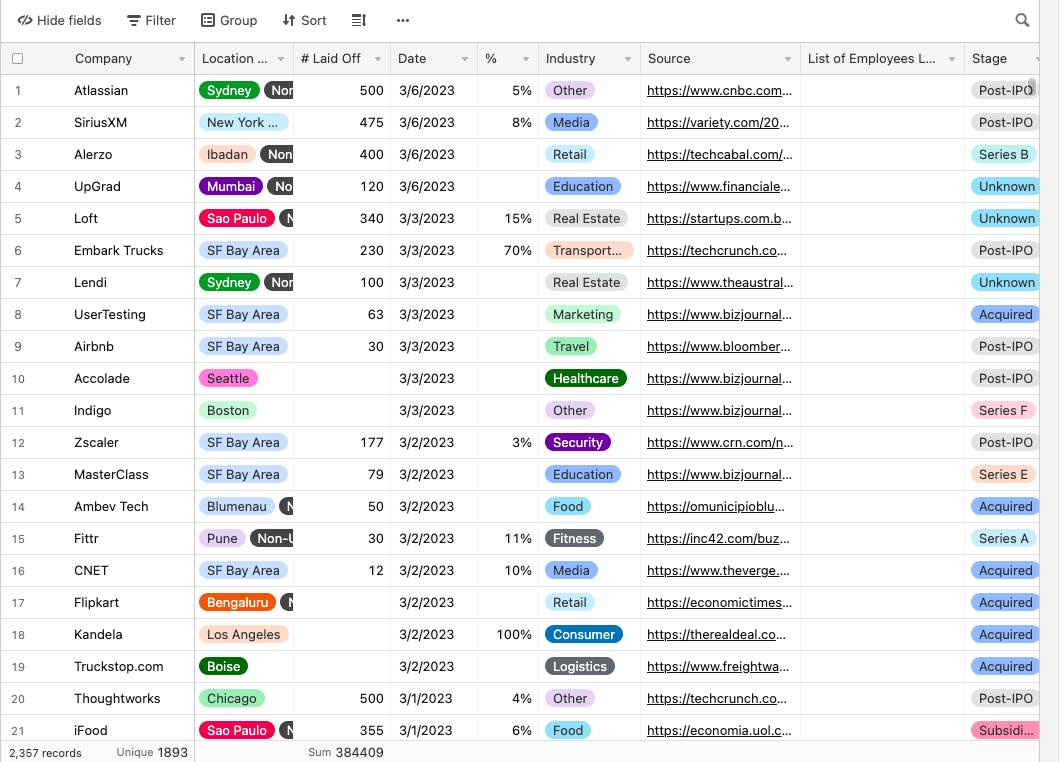Open the Filter options
This screenshot has width=1061, height=762.
152,20
